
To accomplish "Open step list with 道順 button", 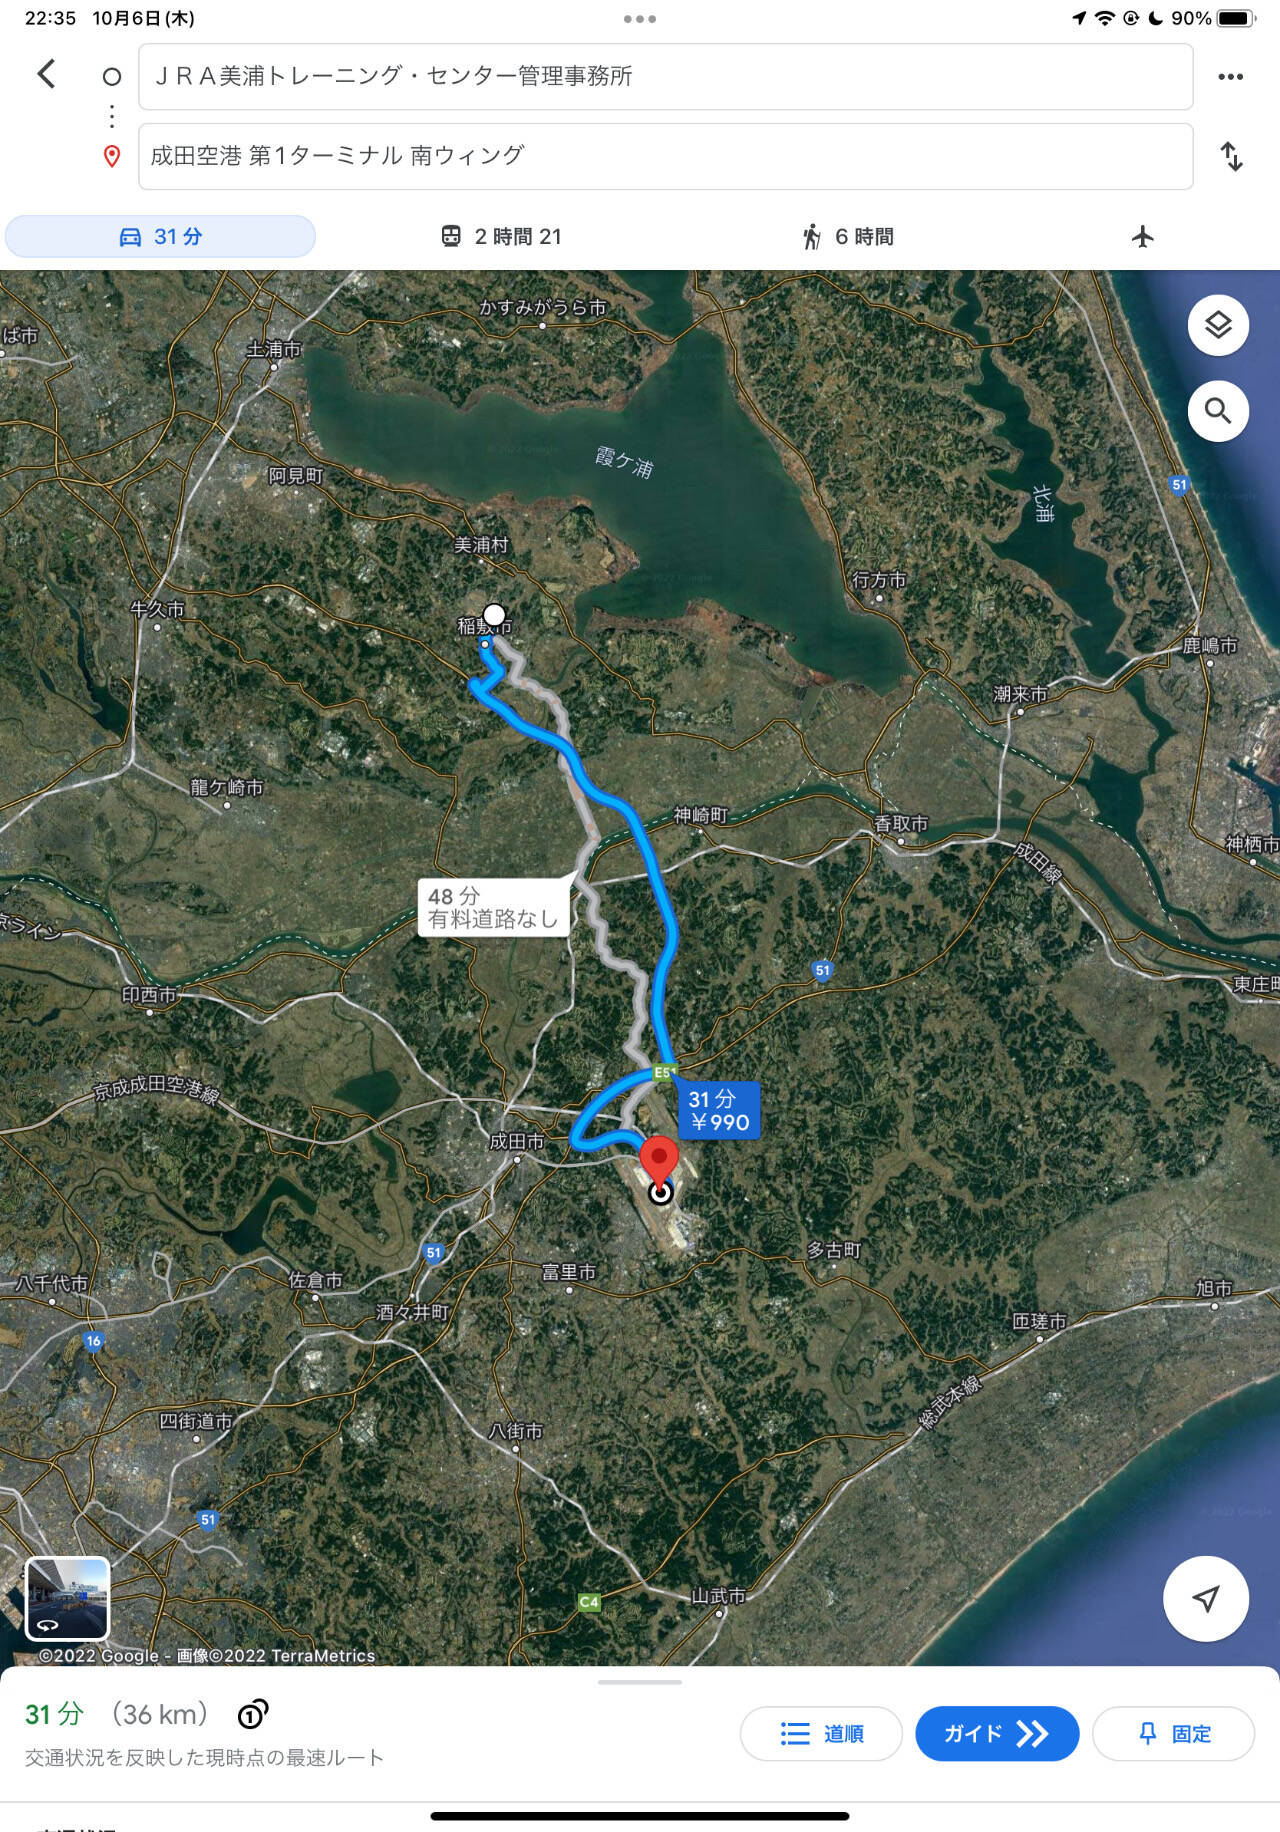I will tap(821, 1733).
